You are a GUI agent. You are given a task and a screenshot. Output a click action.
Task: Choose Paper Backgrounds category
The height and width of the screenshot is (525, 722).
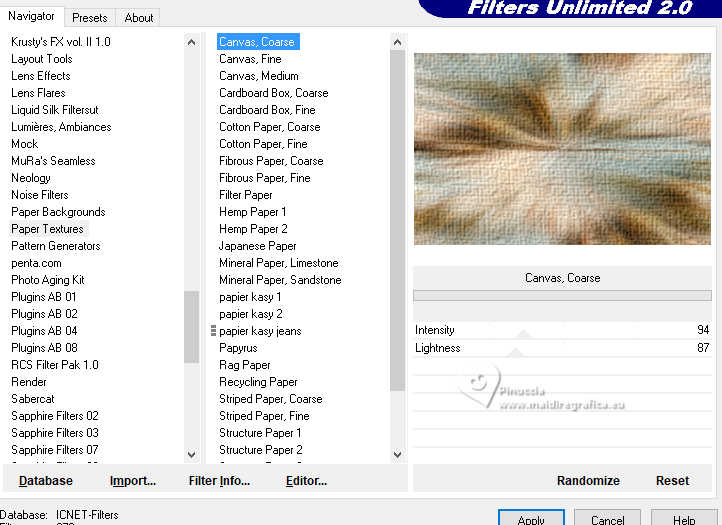pos(58,212)
